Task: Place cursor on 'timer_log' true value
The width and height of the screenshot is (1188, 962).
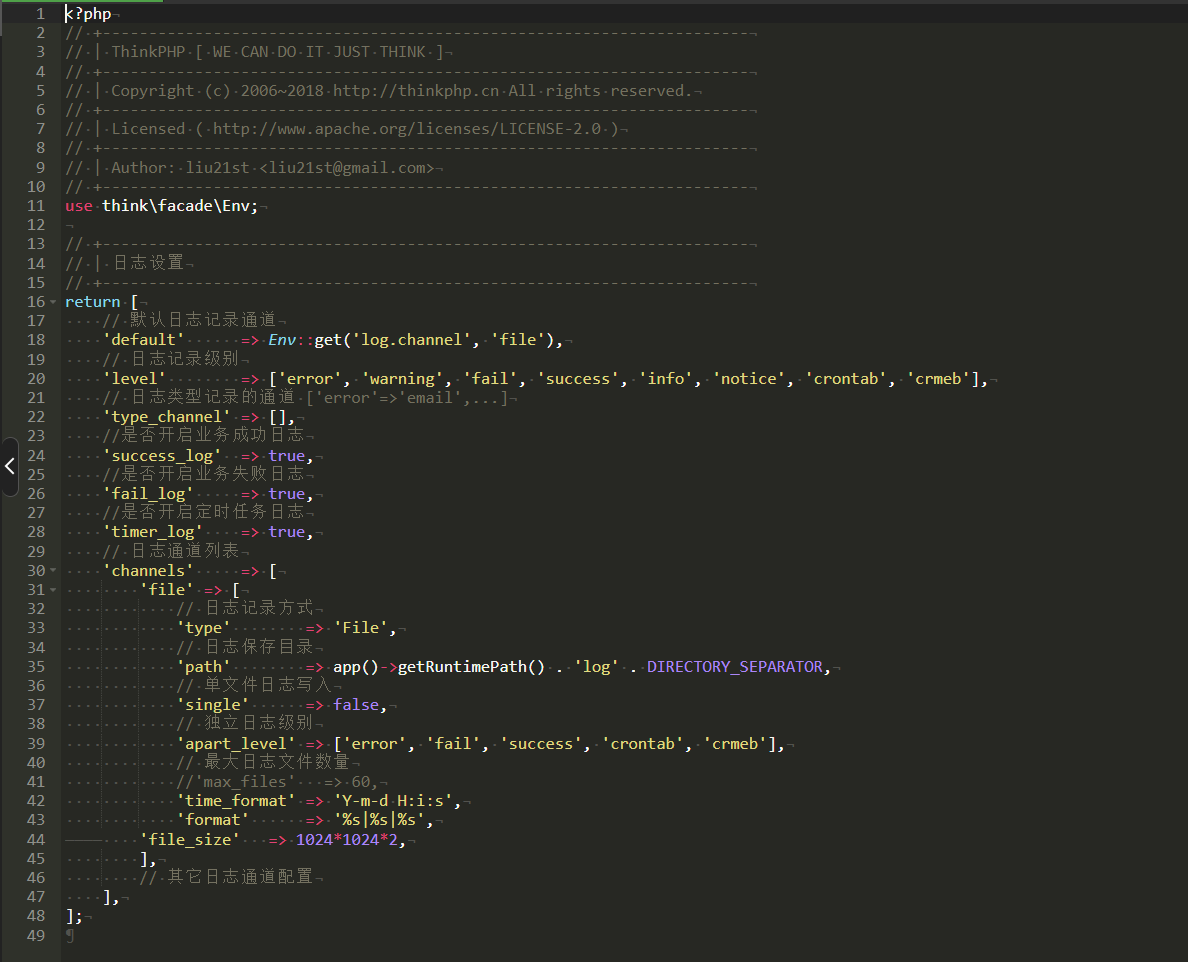Action: [x=286, y=533]
